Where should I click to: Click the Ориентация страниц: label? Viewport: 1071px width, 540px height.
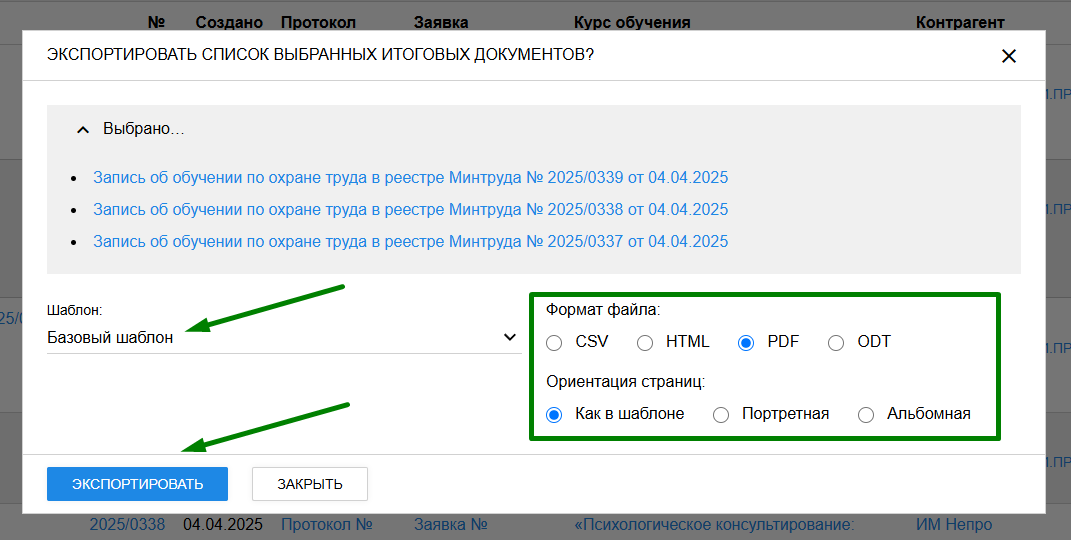point(626,382)
